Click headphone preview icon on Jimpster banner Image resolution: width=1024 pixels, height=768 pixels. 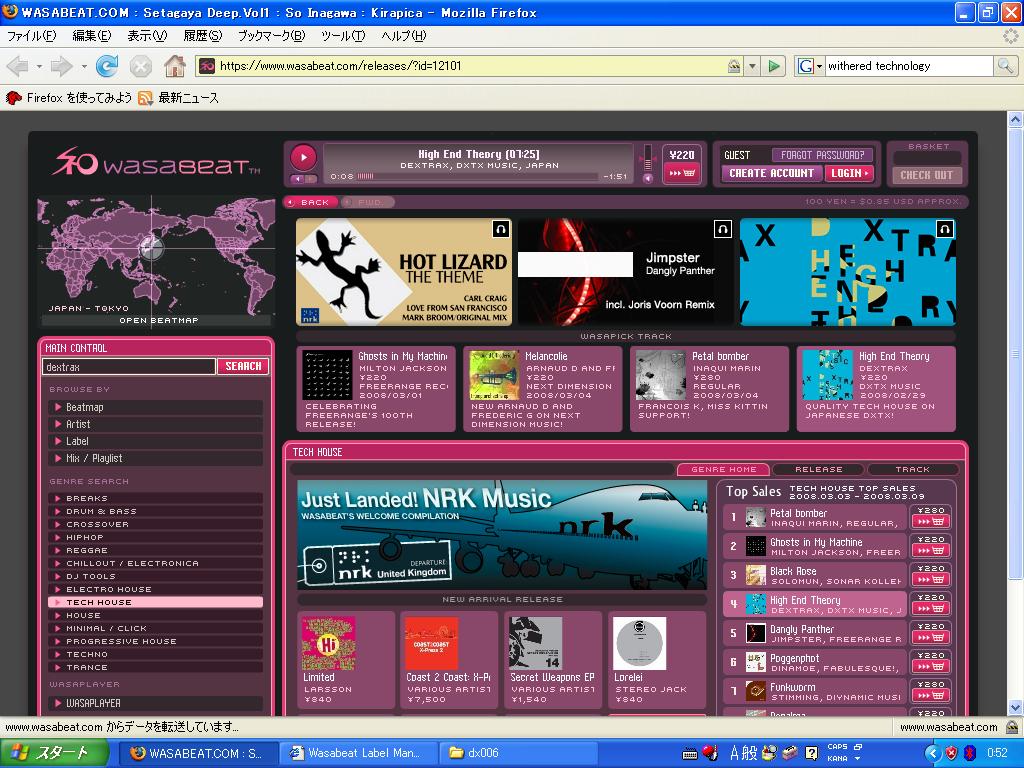722,229
